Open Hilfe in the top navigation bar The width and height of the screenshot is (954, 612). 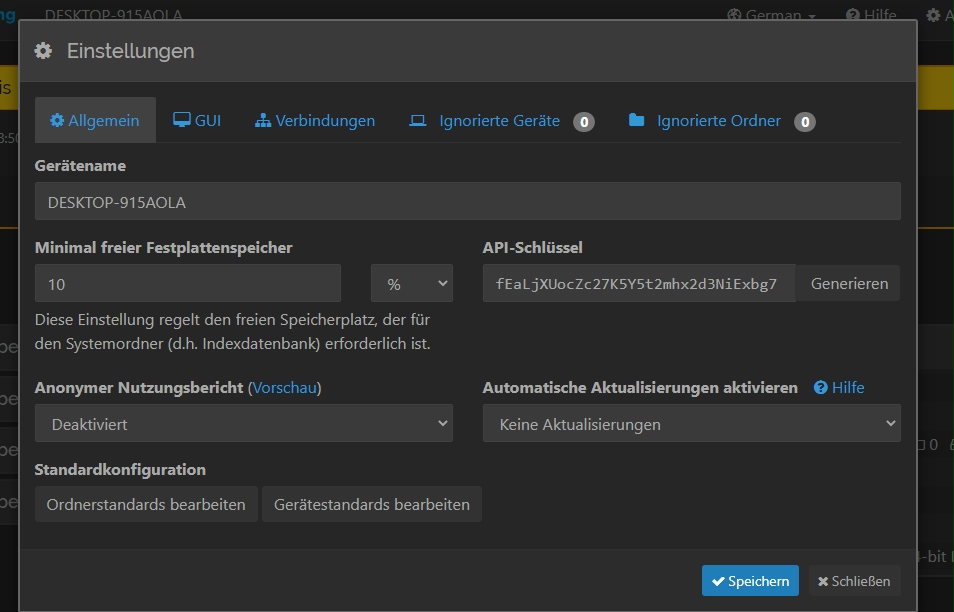871,15
